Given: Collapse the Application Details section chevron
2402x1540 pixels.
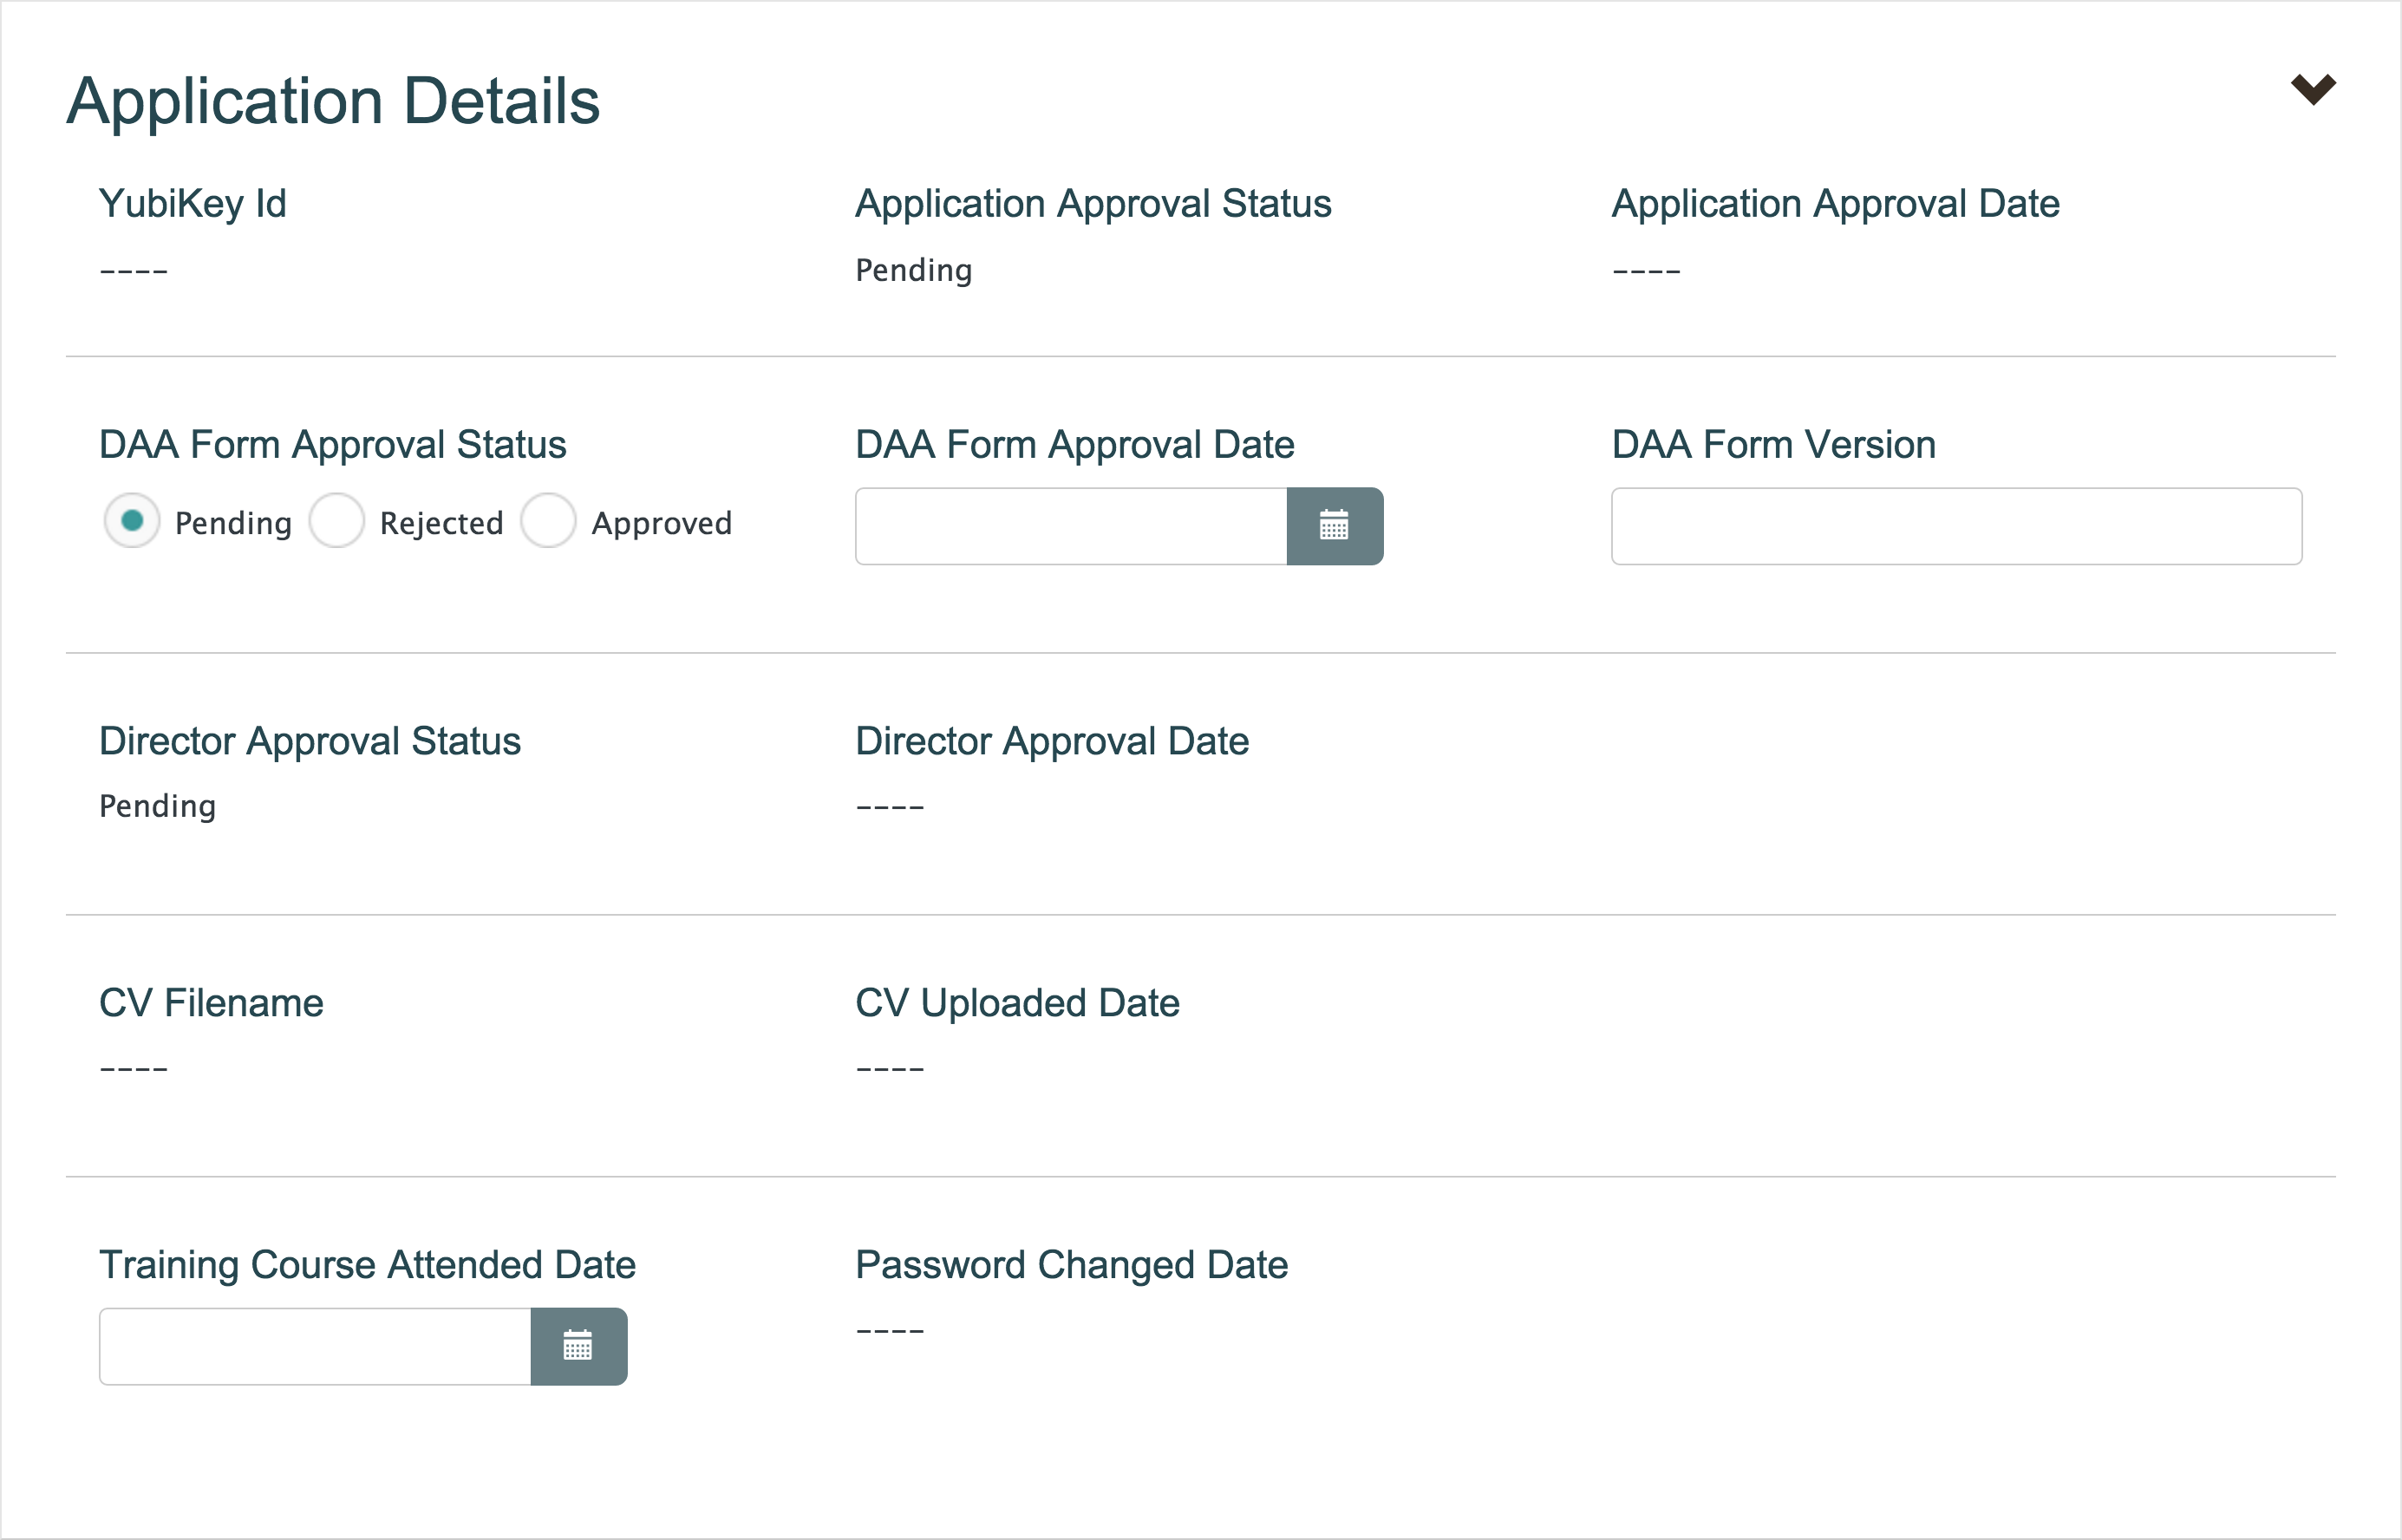Looking at the screenshot, I should point(2312,89).
